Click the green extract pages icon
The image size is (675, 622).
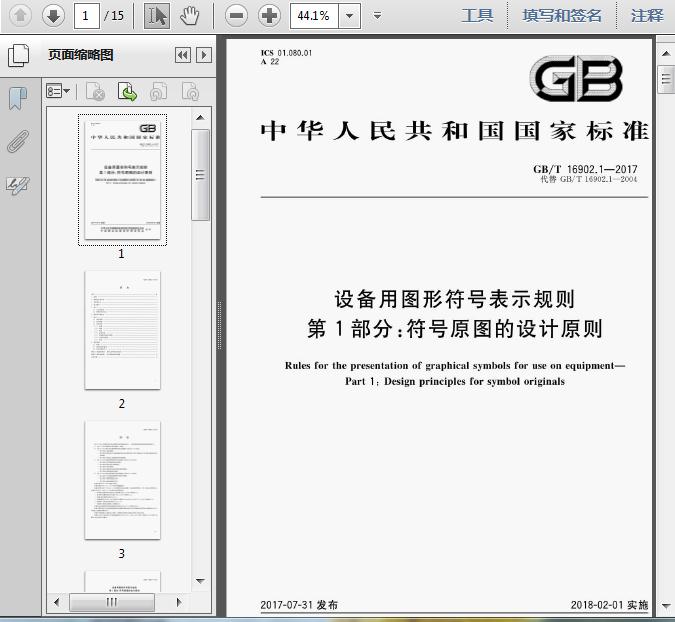pyautogui.click(x=127, y=91)
